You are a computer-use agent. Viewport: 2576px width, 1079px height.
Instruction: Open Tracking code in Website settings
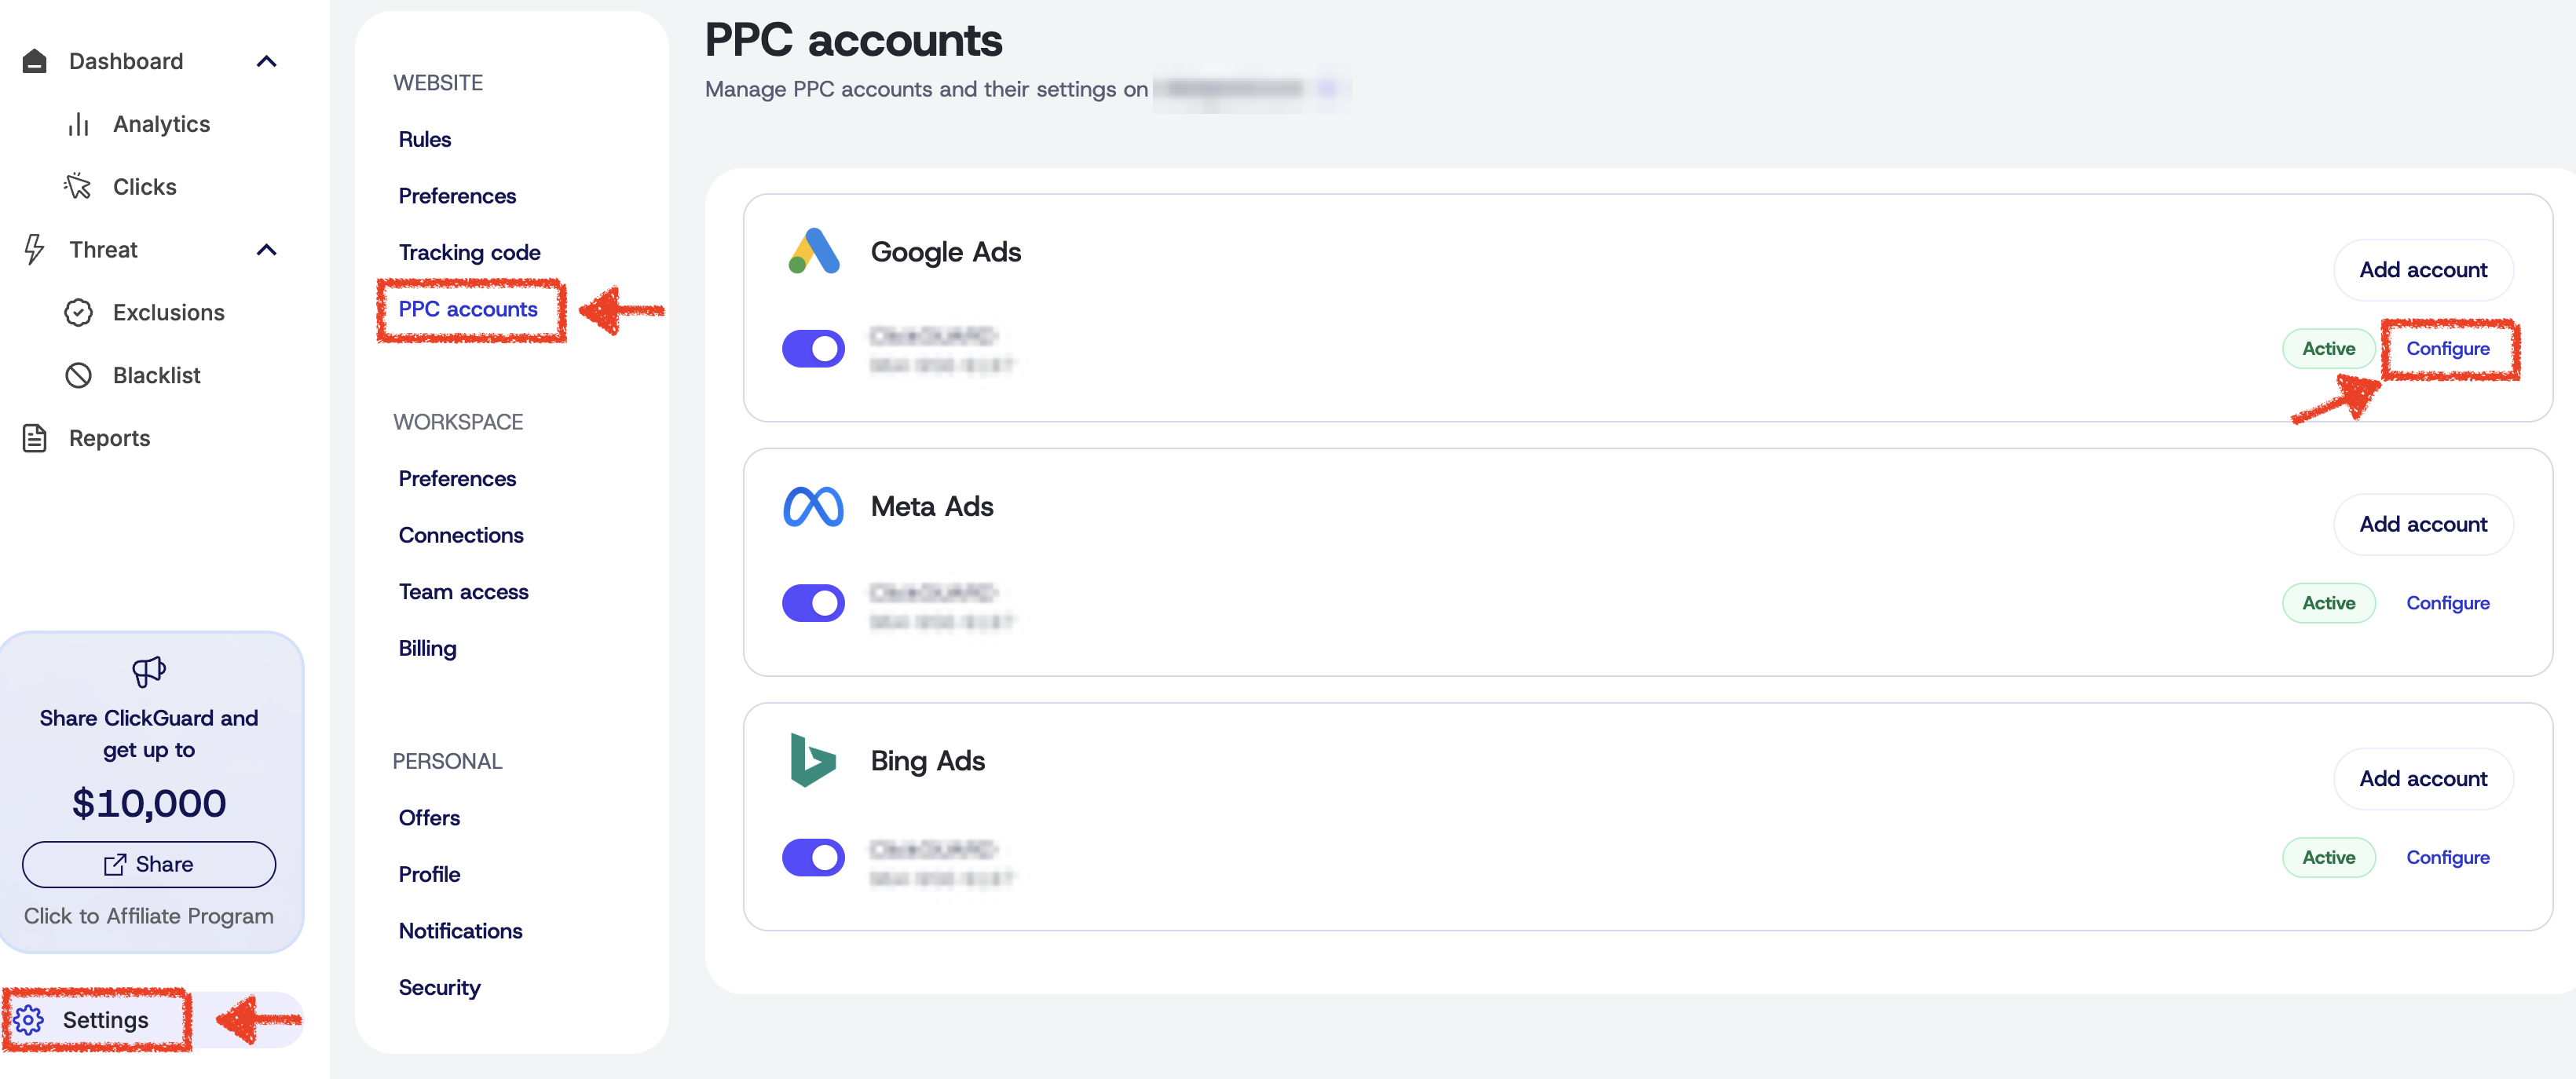469,252
